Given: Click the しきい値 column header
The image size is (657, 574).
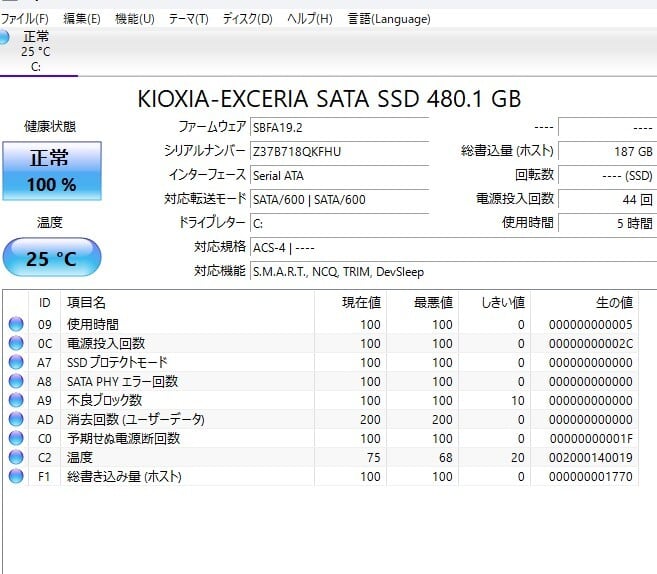Looking at the screenshot, I should (x=494, y=302).
